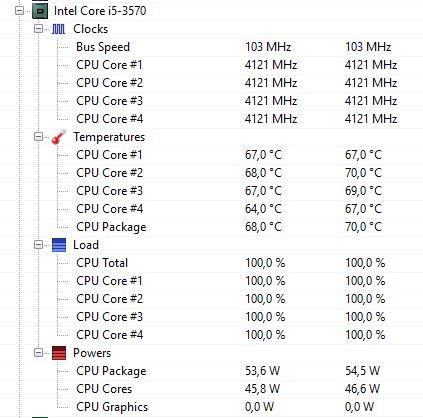Click the Intel Core i5-3570 processor chip icon
This screenshot has height=418, width=423.
pyautogui.click(x=40, y=11)
